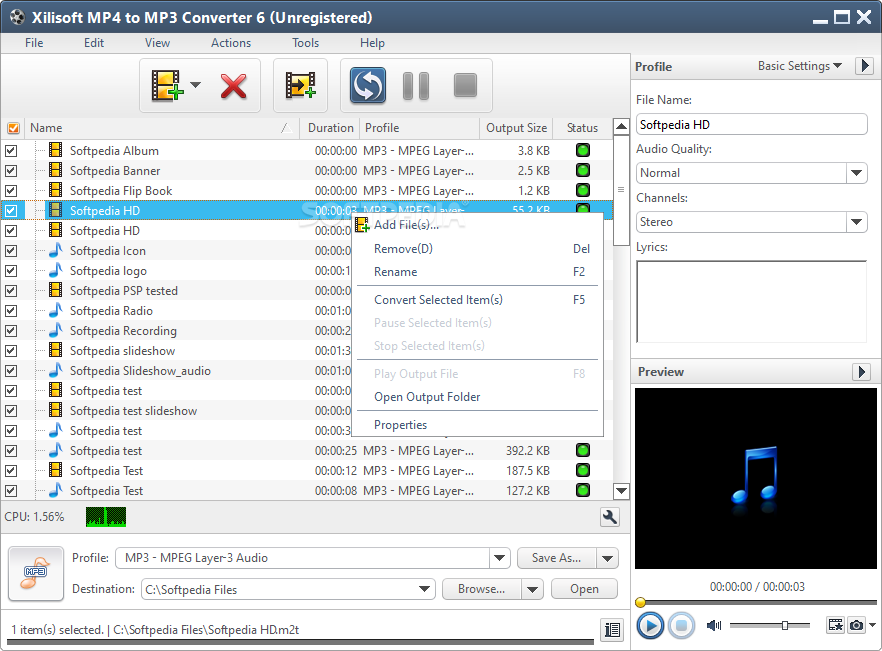Expand the Destination path dropdown

(x=425, y=589)
